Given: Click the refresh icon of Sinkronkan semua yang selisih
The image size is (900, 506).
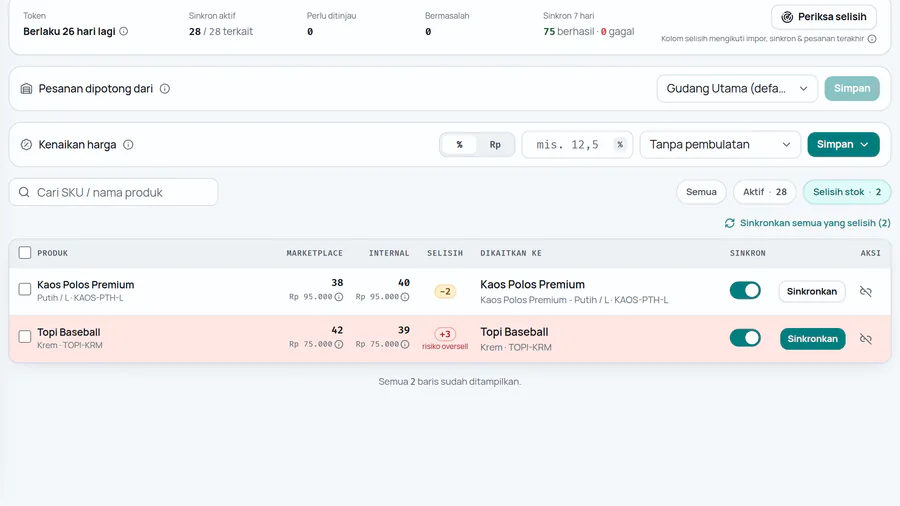Looking at the screenshot, I should (730, 223).
